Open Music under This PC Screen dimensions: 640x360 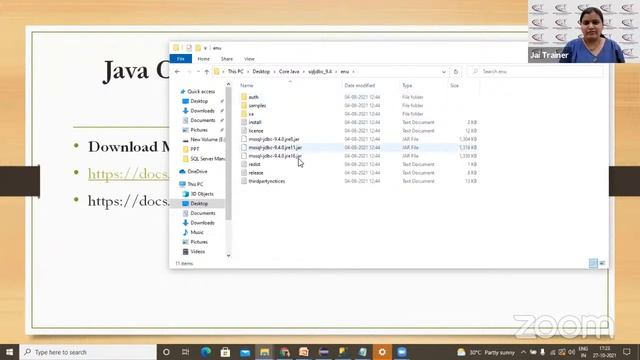click(197, 232)
